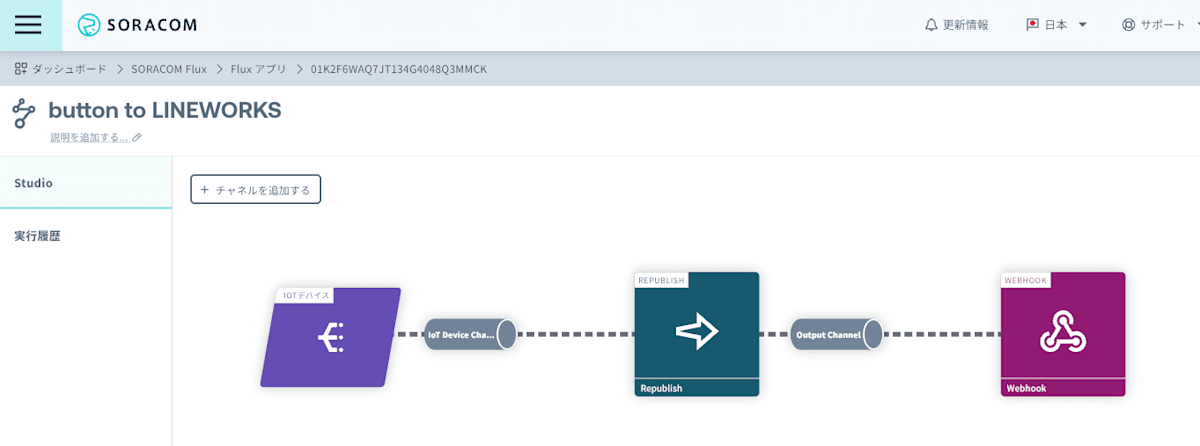Click 説明を追加する link

(x=89, y=137)
